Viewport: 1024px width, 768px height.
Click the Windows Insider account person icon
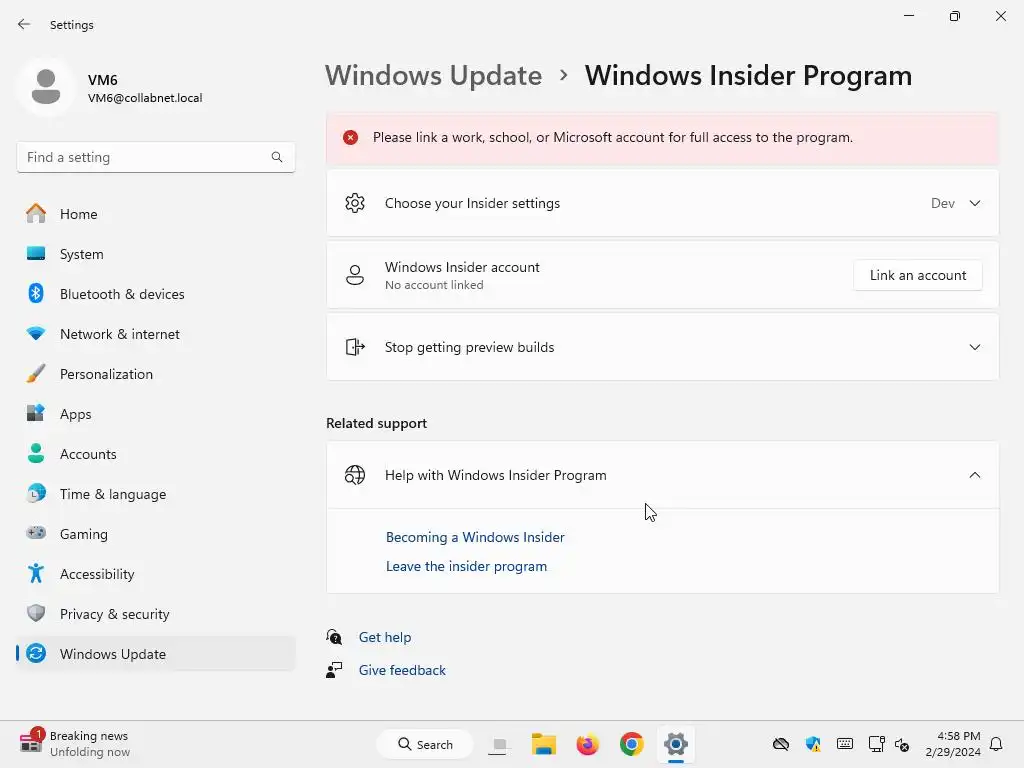pyautogui.click(x=355, y=275)
